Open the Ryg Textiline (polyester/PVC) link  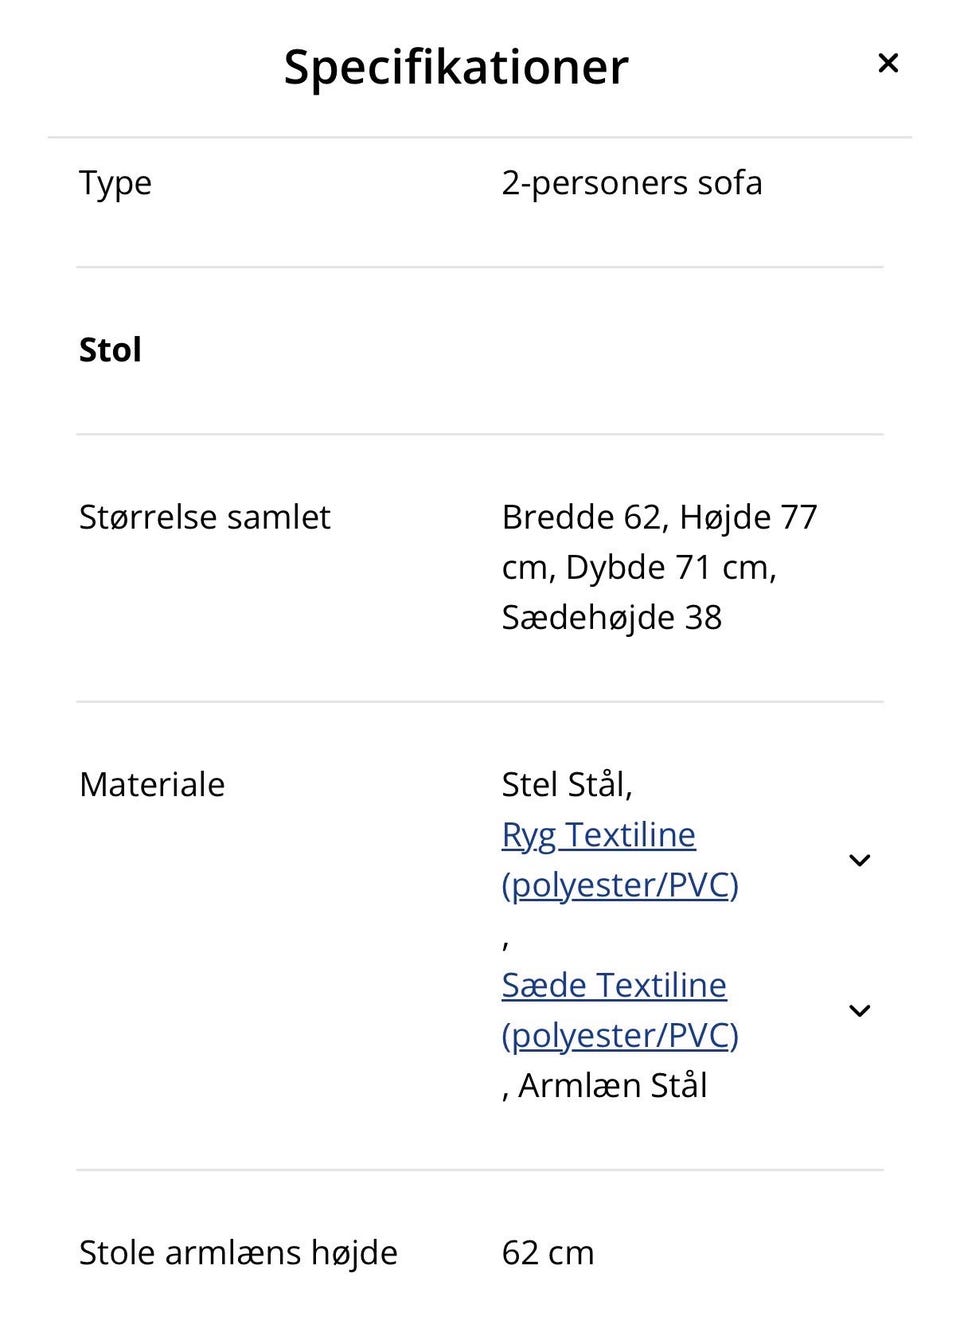(x=598, y=833)
